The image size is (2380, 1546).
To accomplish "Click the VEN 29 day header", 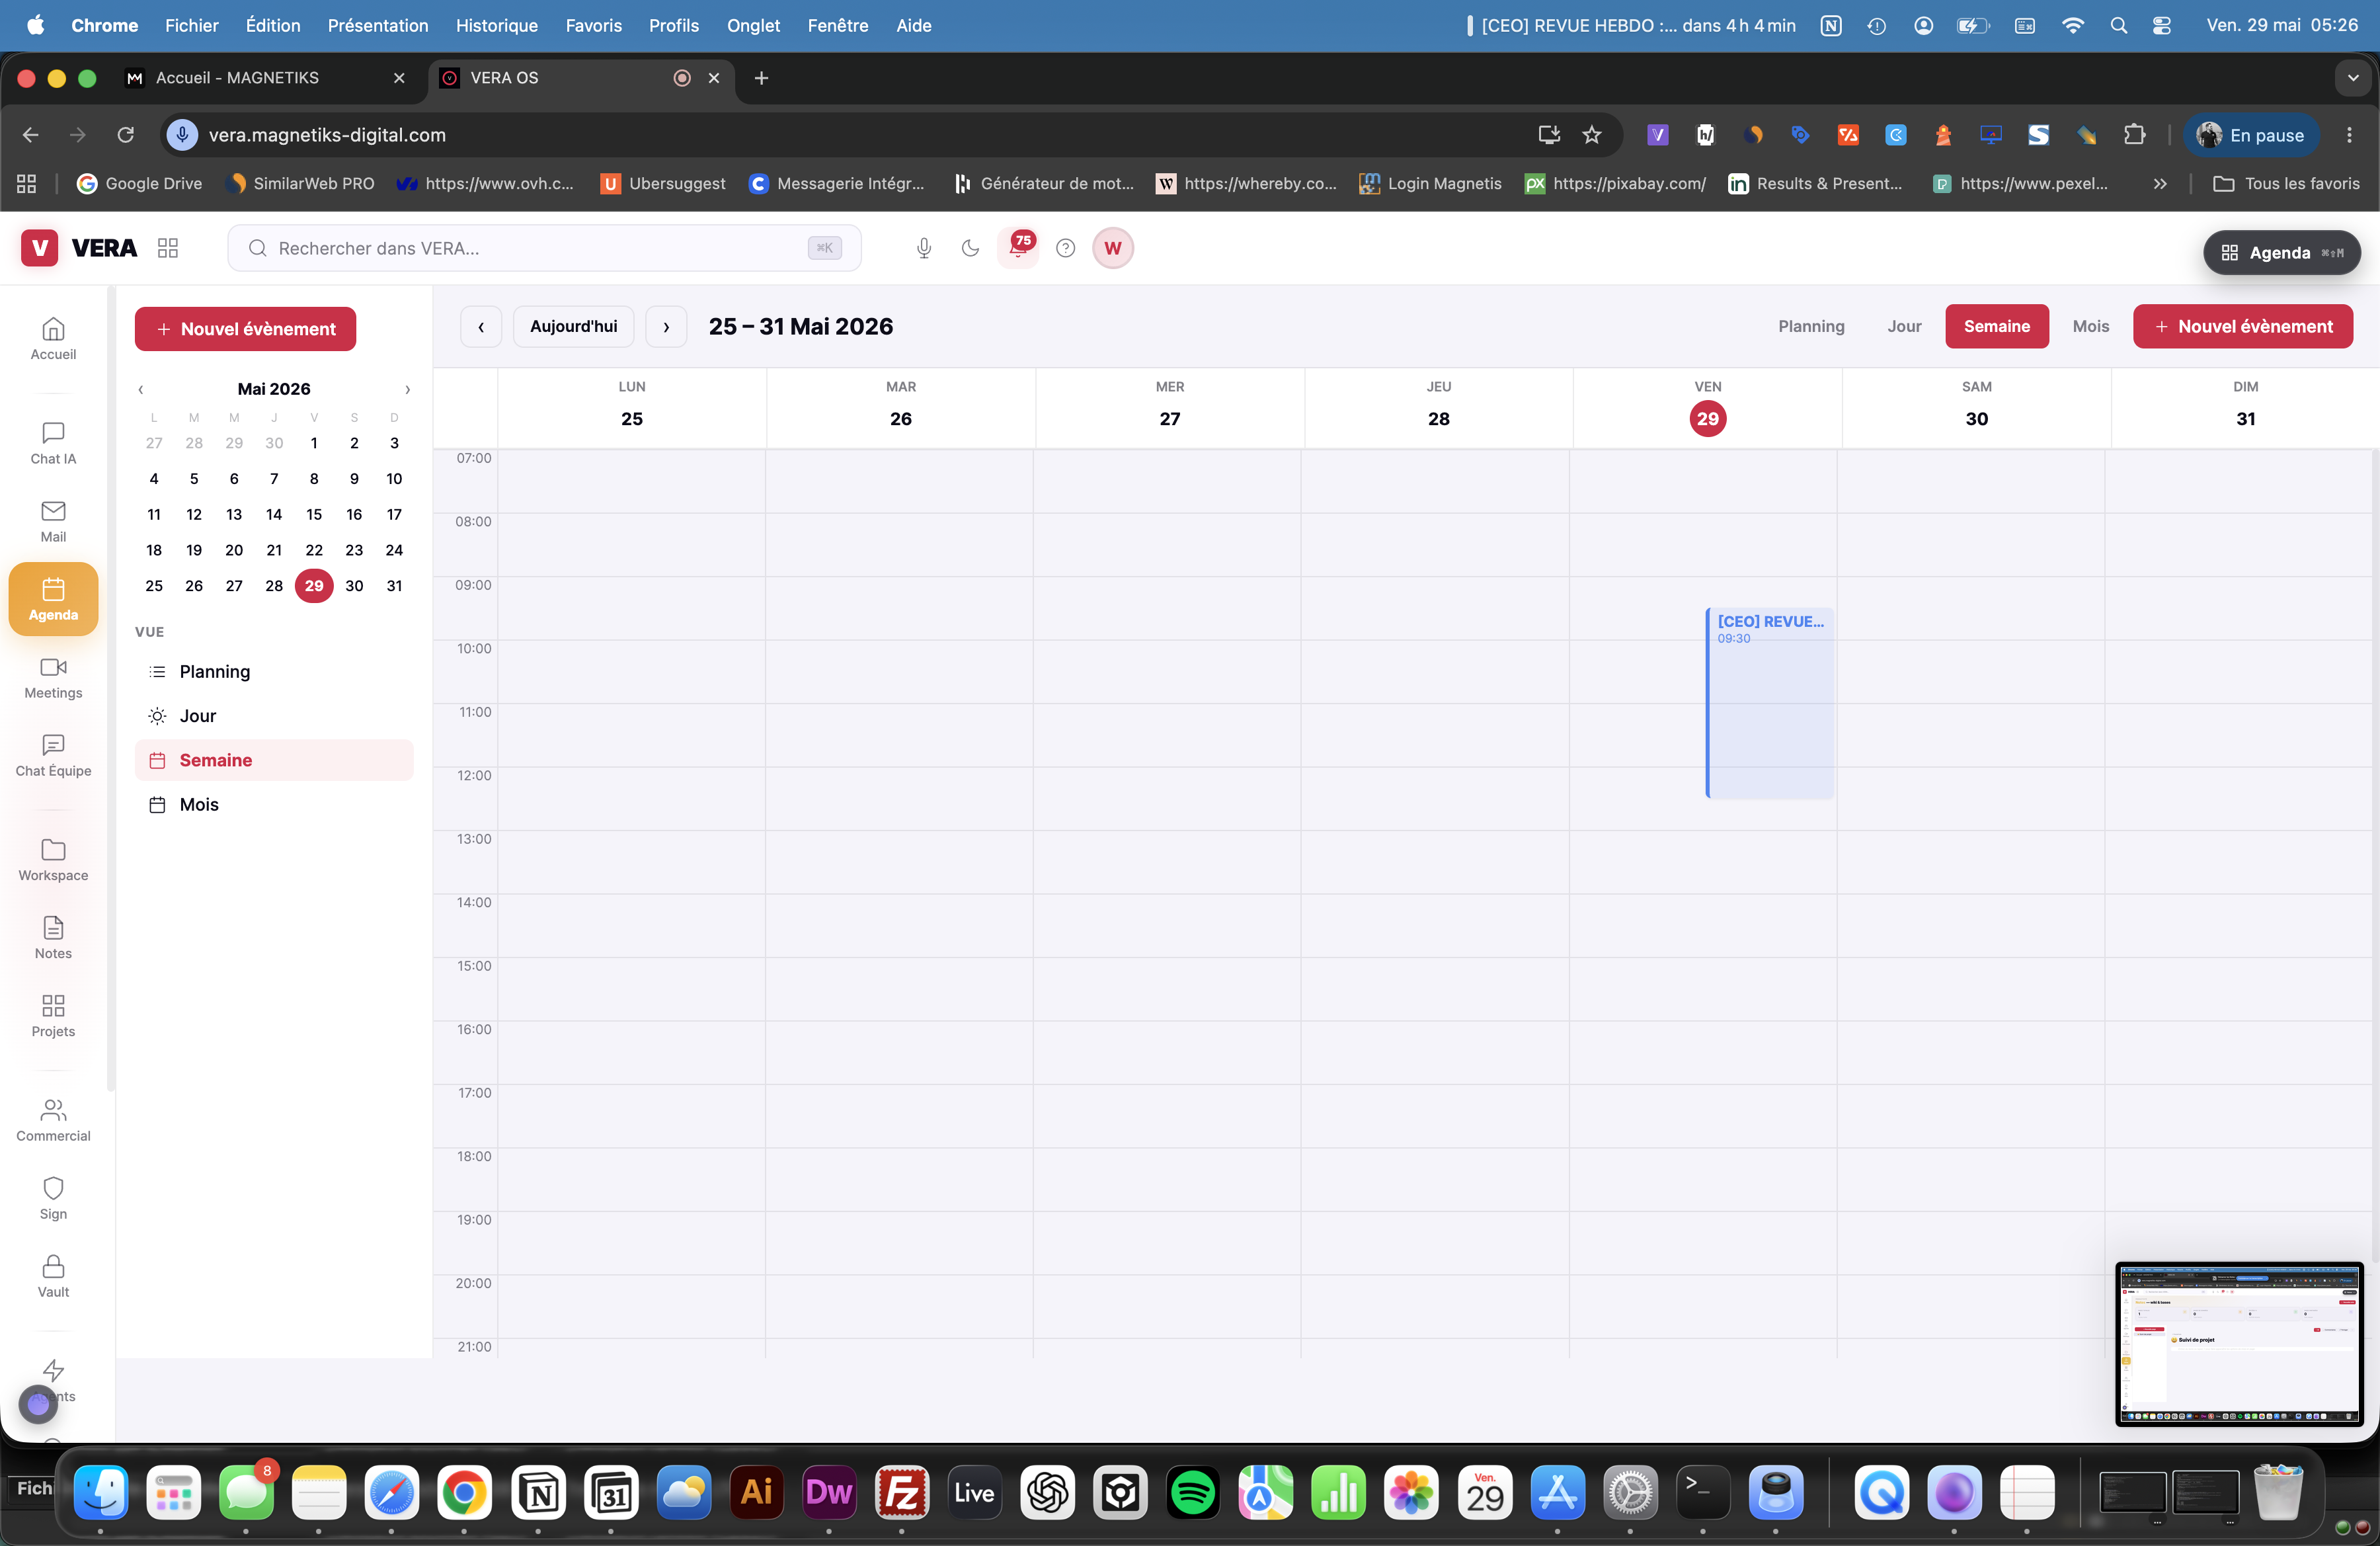I will 1707,408.
